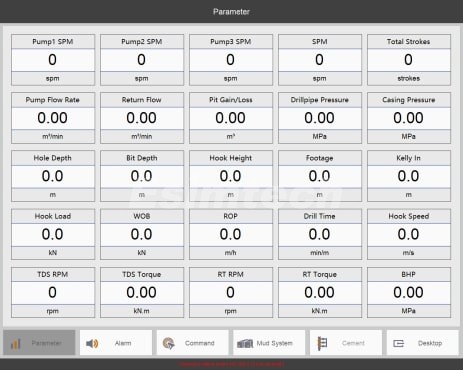This screenshot has width=463, height=371.
Task: Click the Pit Gain/Loss value
Action: coord(231,118)
